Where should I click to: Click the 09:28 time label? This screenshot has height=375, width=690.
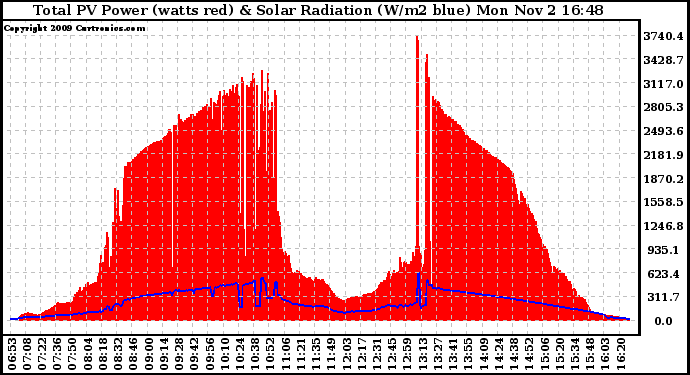coord(179,354)
